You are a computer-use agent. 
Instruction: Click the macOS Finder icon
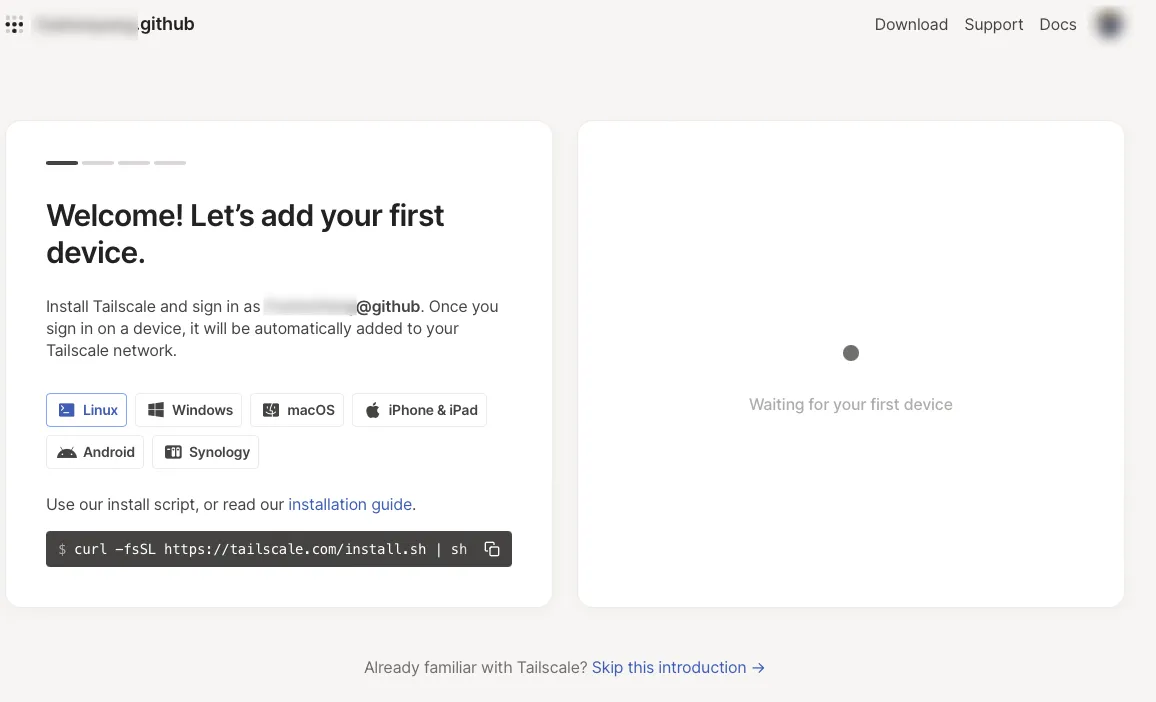[x=271, y=410]
